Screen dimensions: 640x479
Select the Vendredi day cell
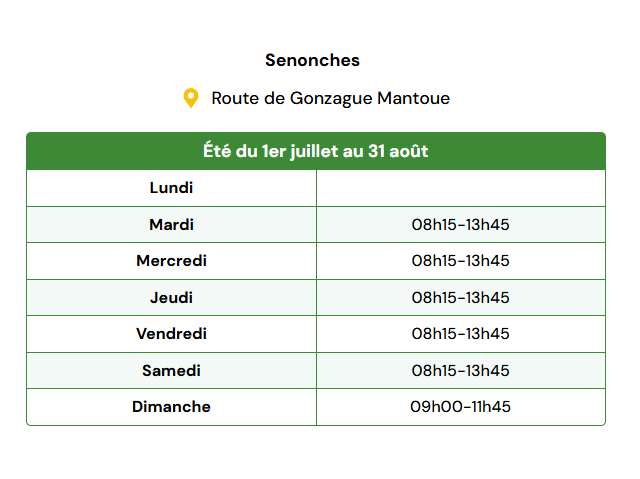(x=171, y=334)
